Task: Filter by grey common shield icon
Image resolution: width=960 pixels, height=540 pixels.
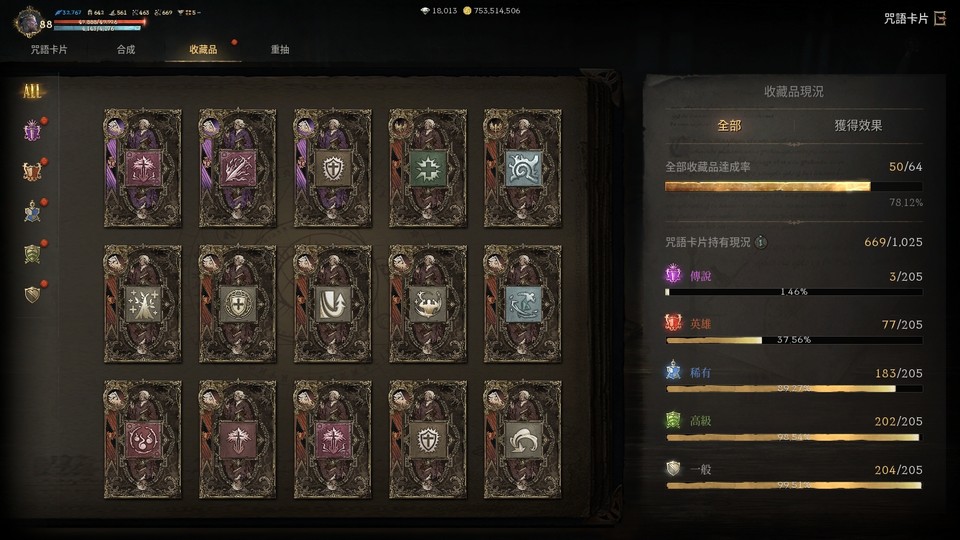Action: 32,294
